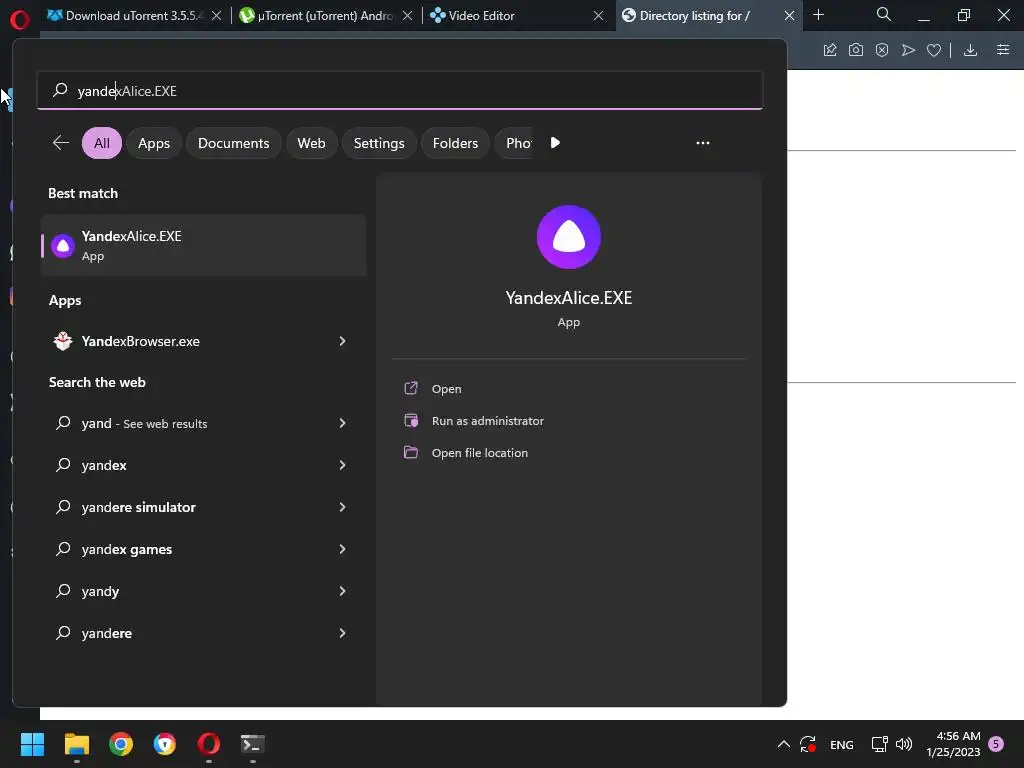Open network tray icon
The image size is (1024, 768).
[880, 744]
